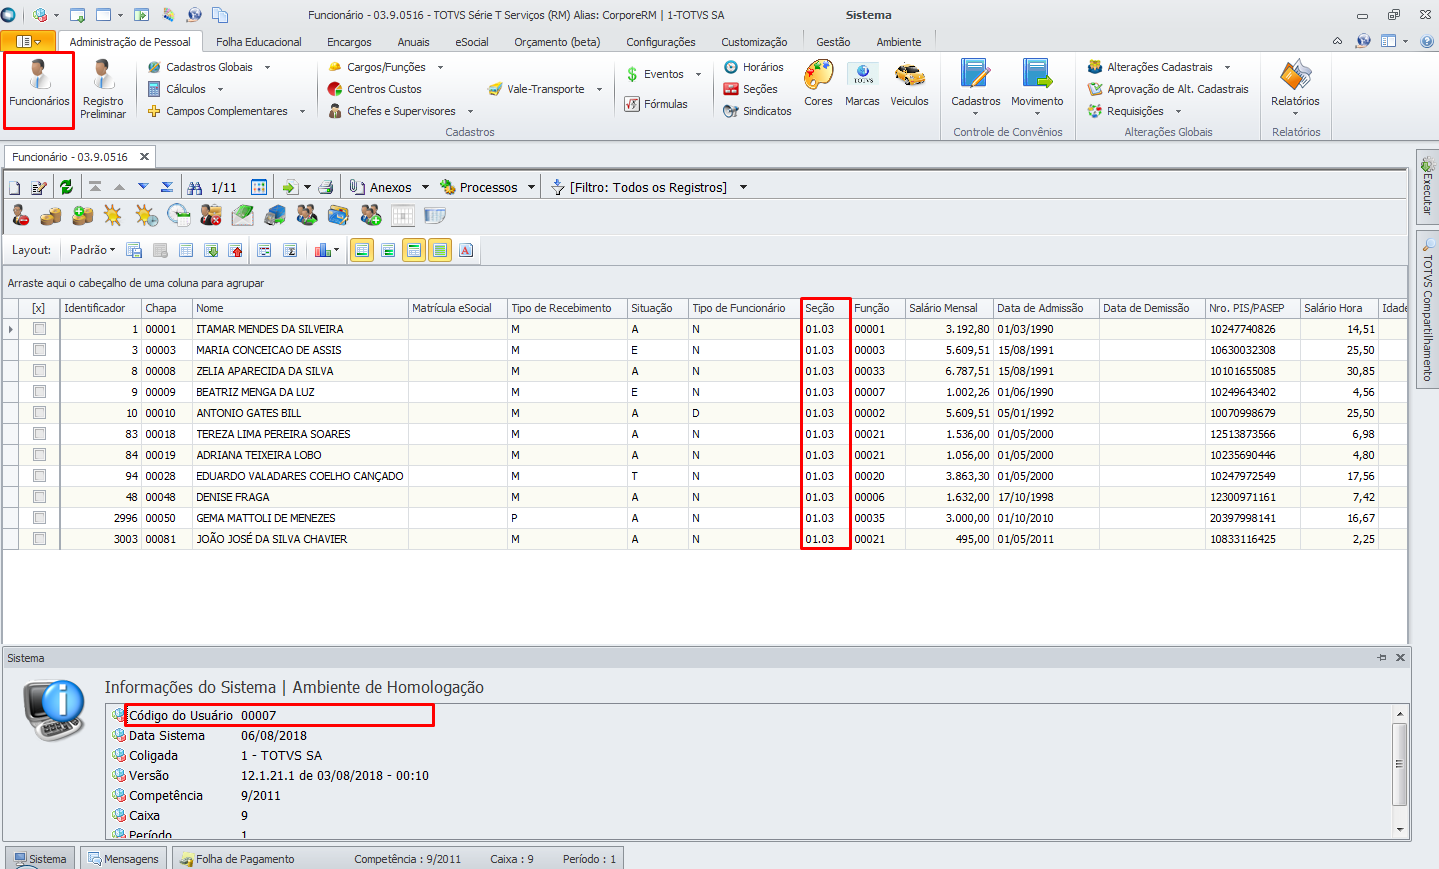Click the Mensagens button in bottom bar
Viewport: 1439px width, 869px height.
tap(123, 859)
